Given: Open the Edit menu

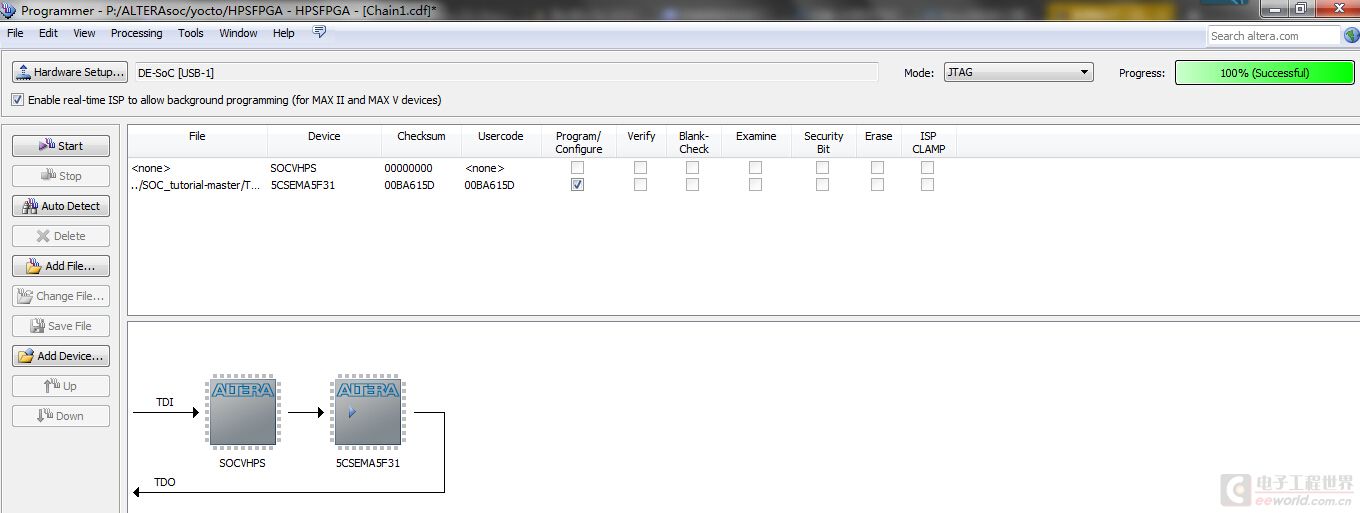Looking at the screenshot, I should [x=48, y=33].
